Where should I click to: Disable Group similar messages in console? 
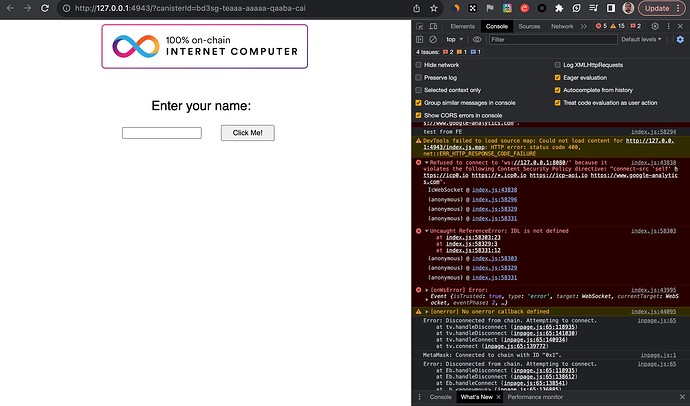pos(418,103)
